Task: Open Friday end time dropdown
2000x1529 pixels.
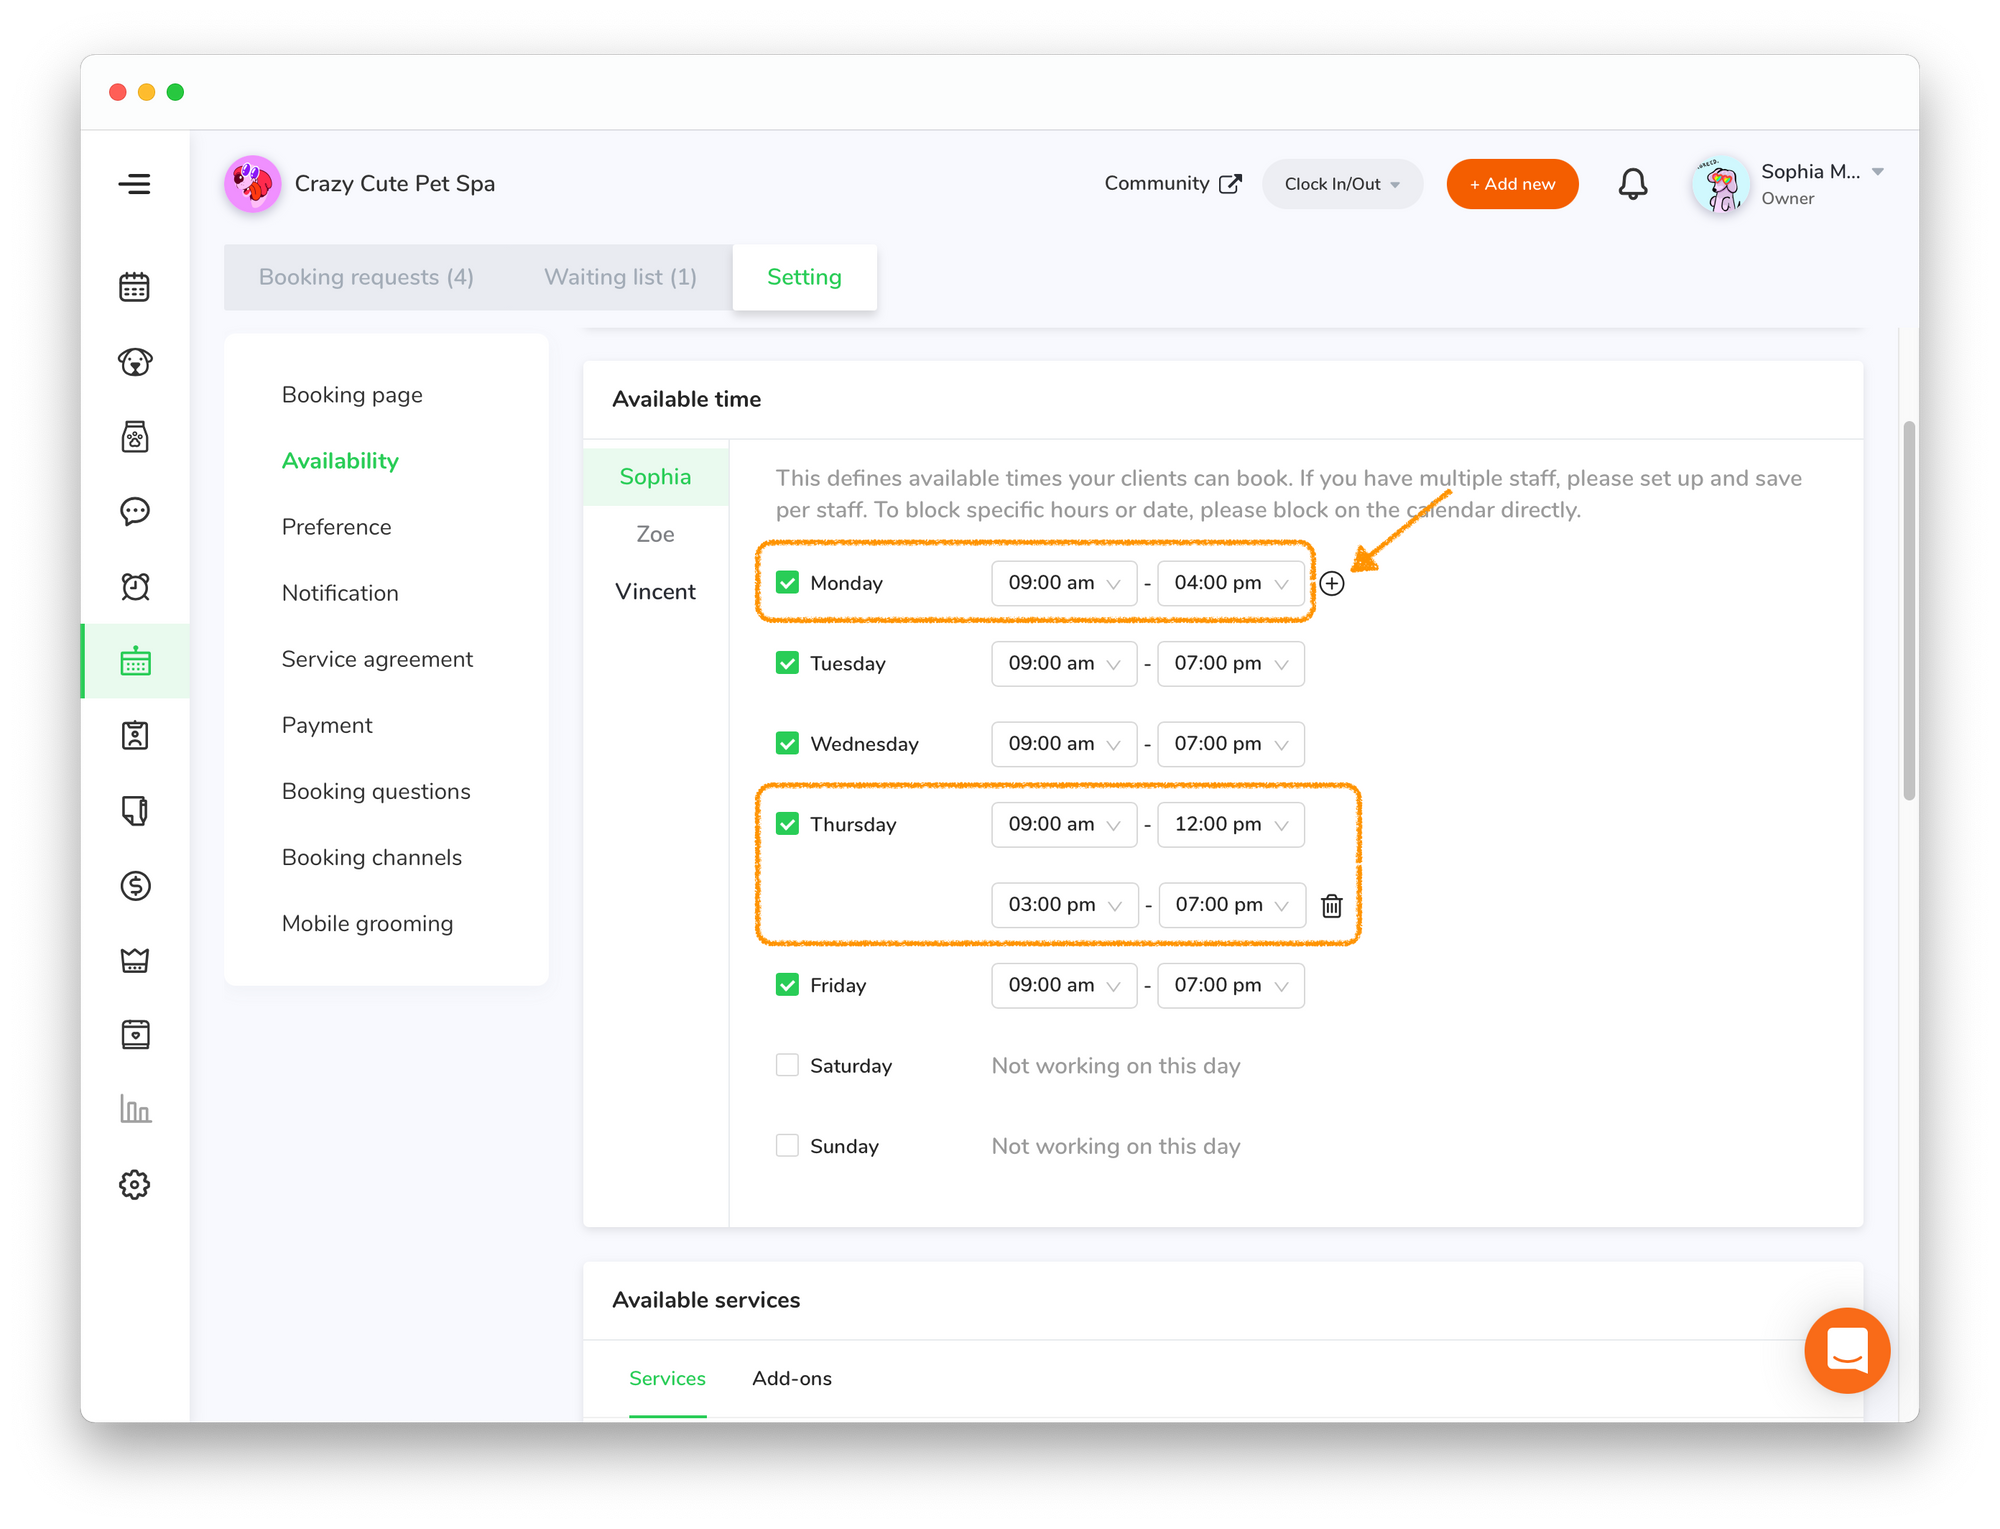Action: coord(1230,985)
